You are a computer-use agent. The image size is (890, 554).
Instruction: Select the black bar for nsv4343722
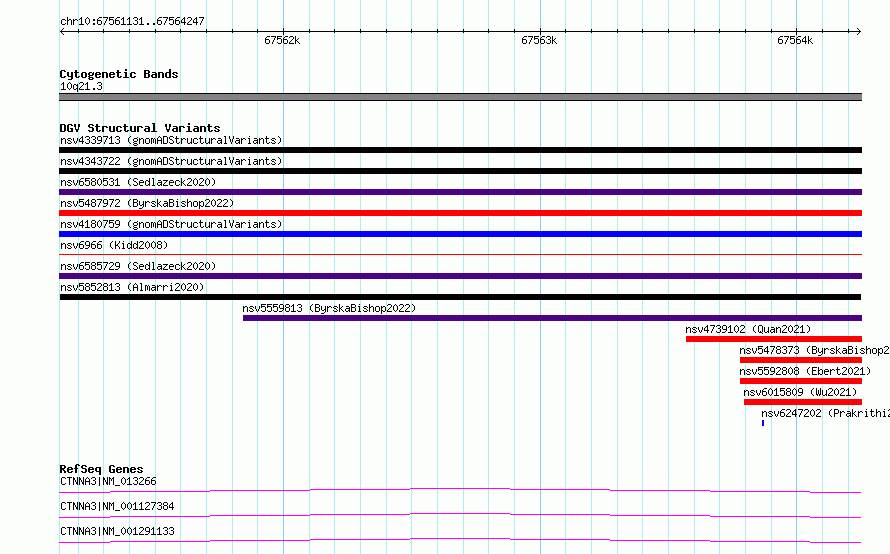(x=460, y=171)
